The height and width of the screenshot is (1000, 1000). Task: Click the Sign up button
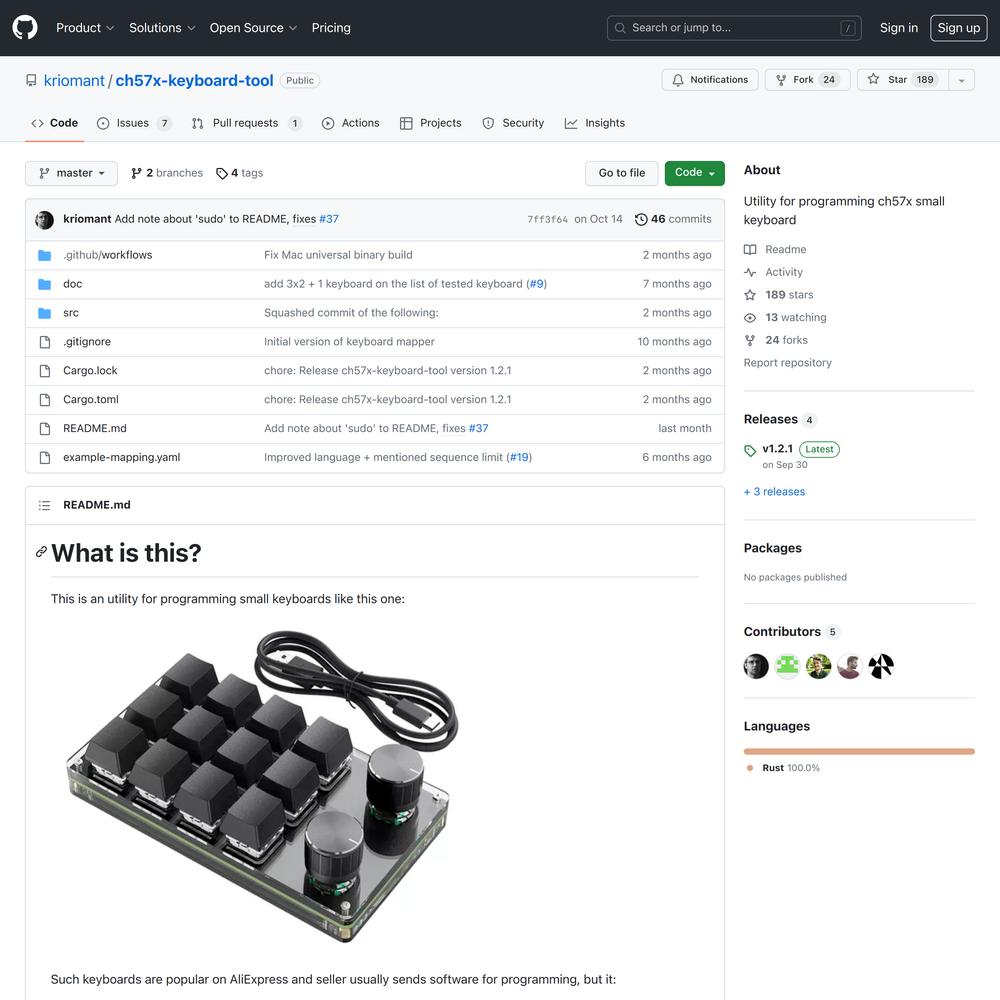[959, 28]
